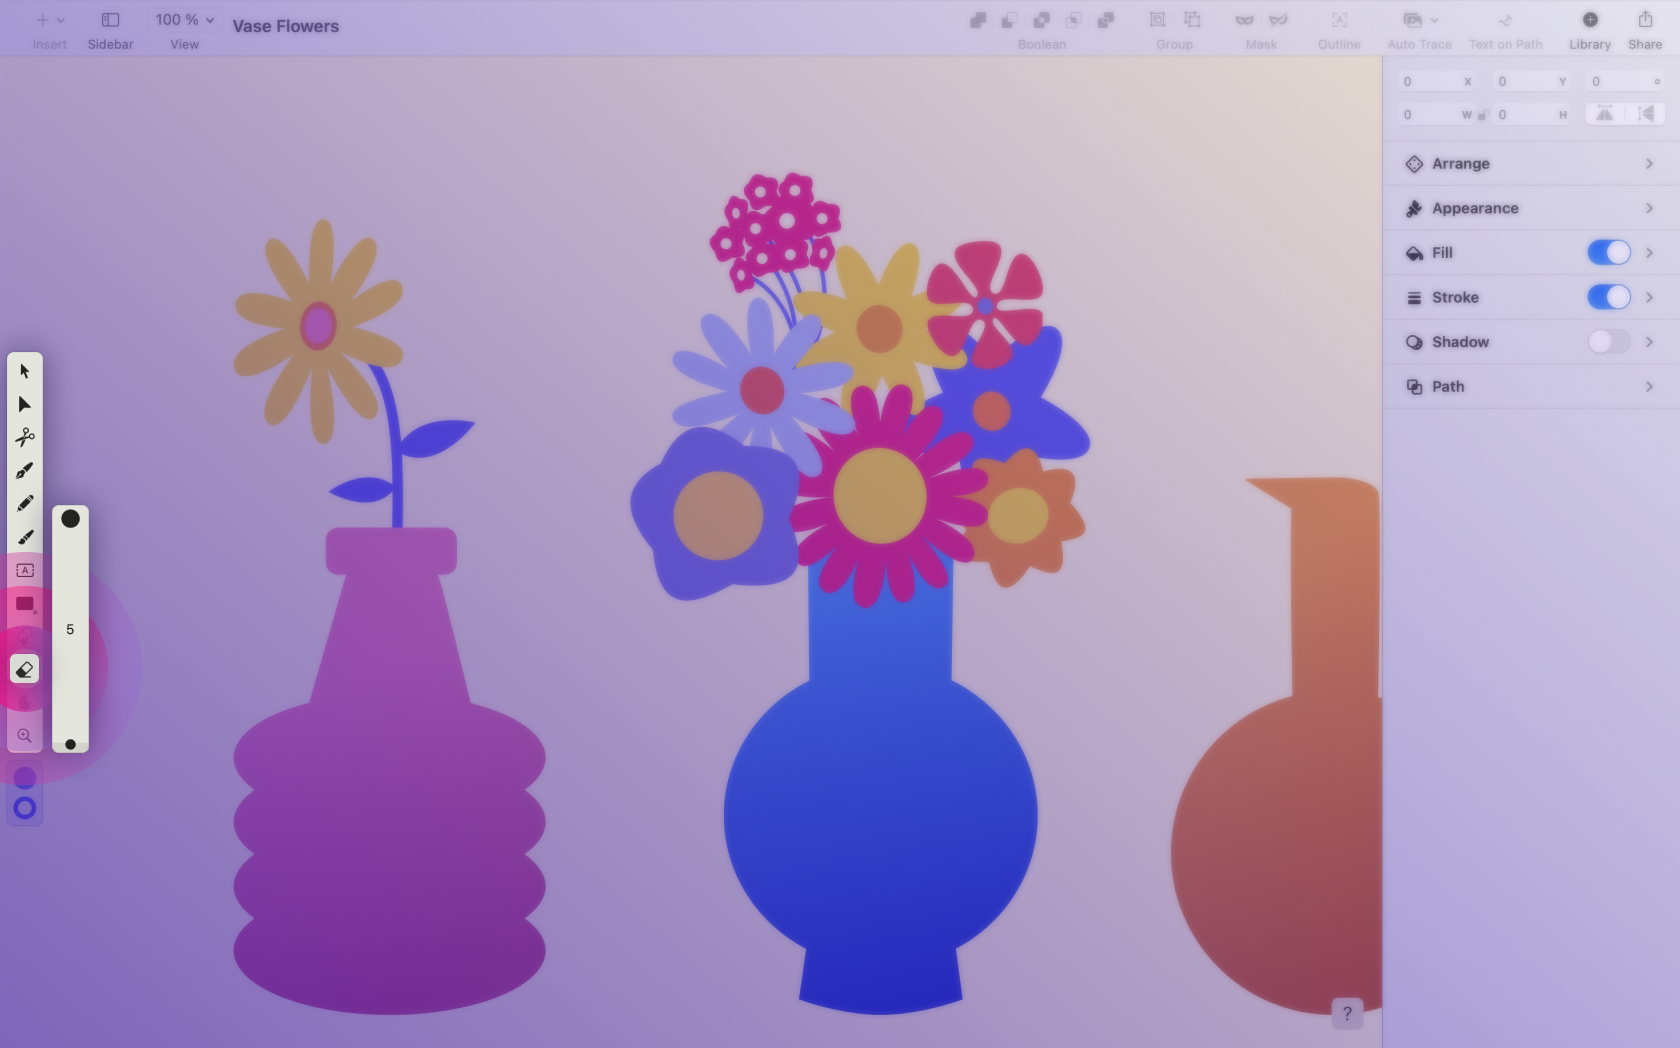Click the eraser size slider track

click(x=70, y=629)
